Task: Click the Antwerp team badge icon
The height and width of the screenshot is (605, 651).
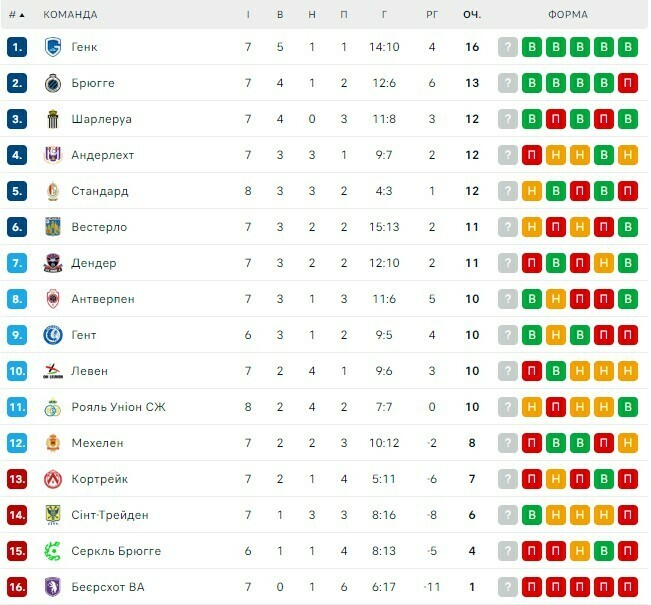Action: (x=53, y=299)
